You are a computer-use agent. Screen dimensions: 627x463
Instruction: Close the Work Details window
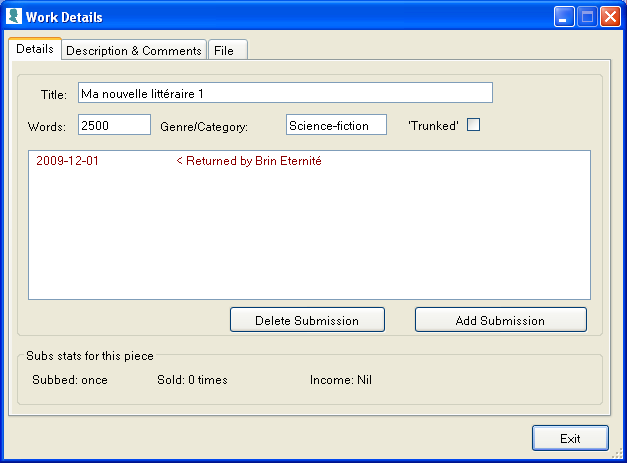pos(610,17)
